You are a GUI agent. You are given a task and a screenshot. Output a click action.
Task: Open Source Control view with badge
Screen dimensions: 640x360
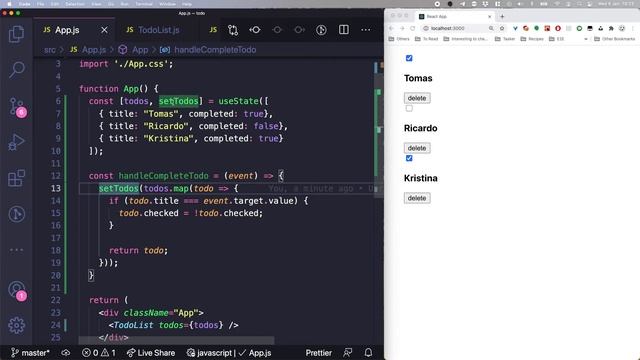tap(17, 107)
